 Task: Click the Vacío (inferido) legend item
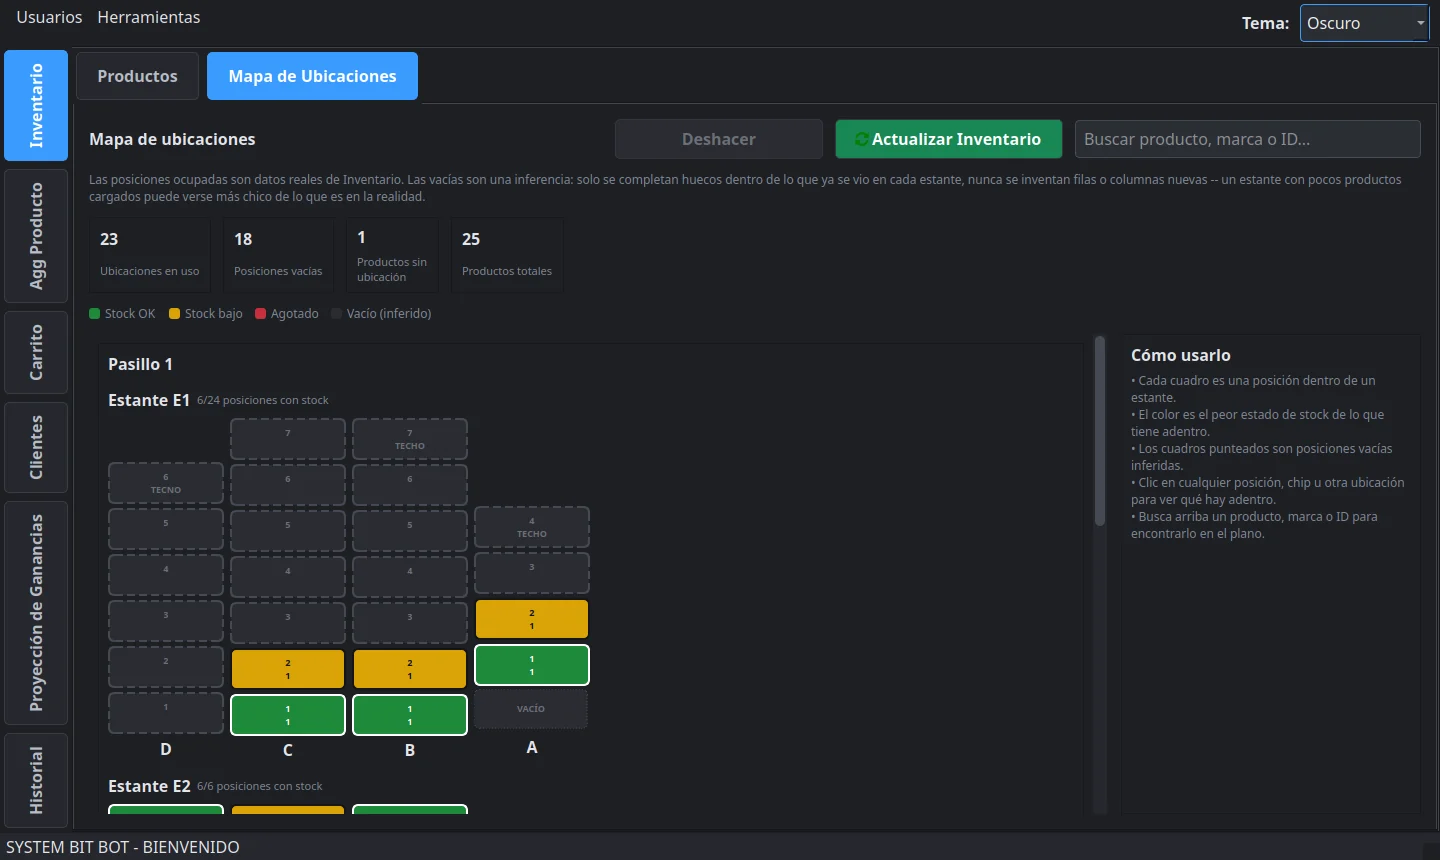(381, 314)
